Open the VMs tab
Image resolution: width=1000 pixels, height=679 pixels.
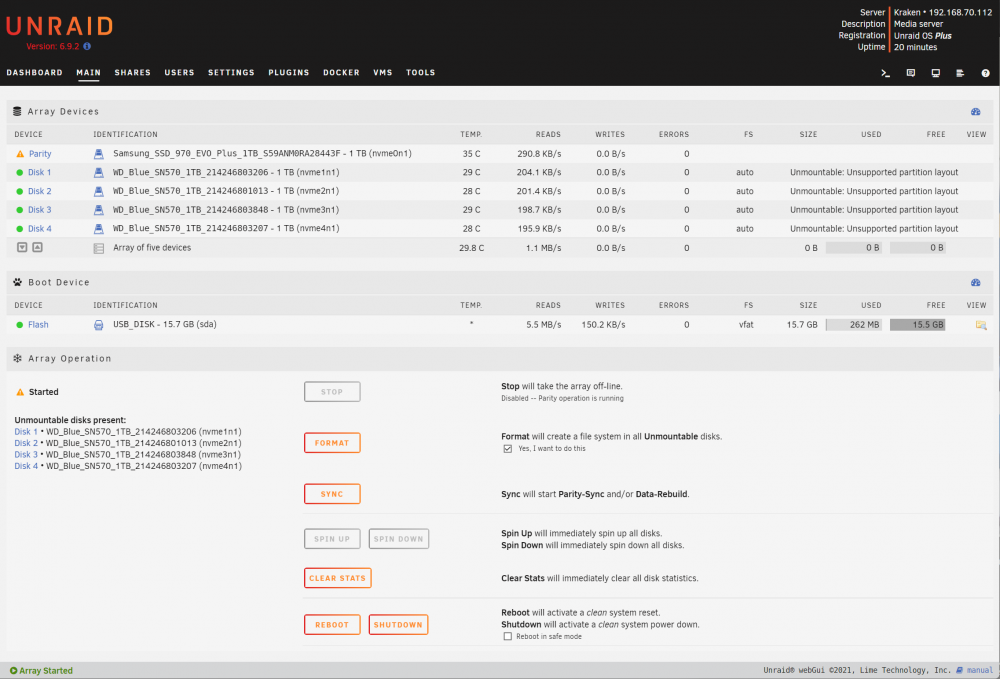coord(383,73)
